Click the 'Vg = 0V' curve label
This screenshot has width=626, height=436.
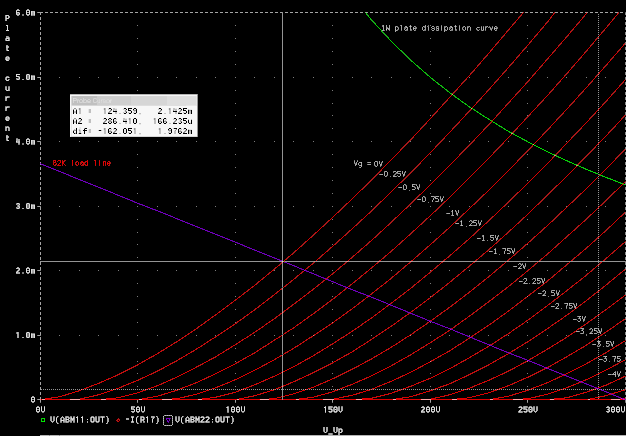click(368, 163)
